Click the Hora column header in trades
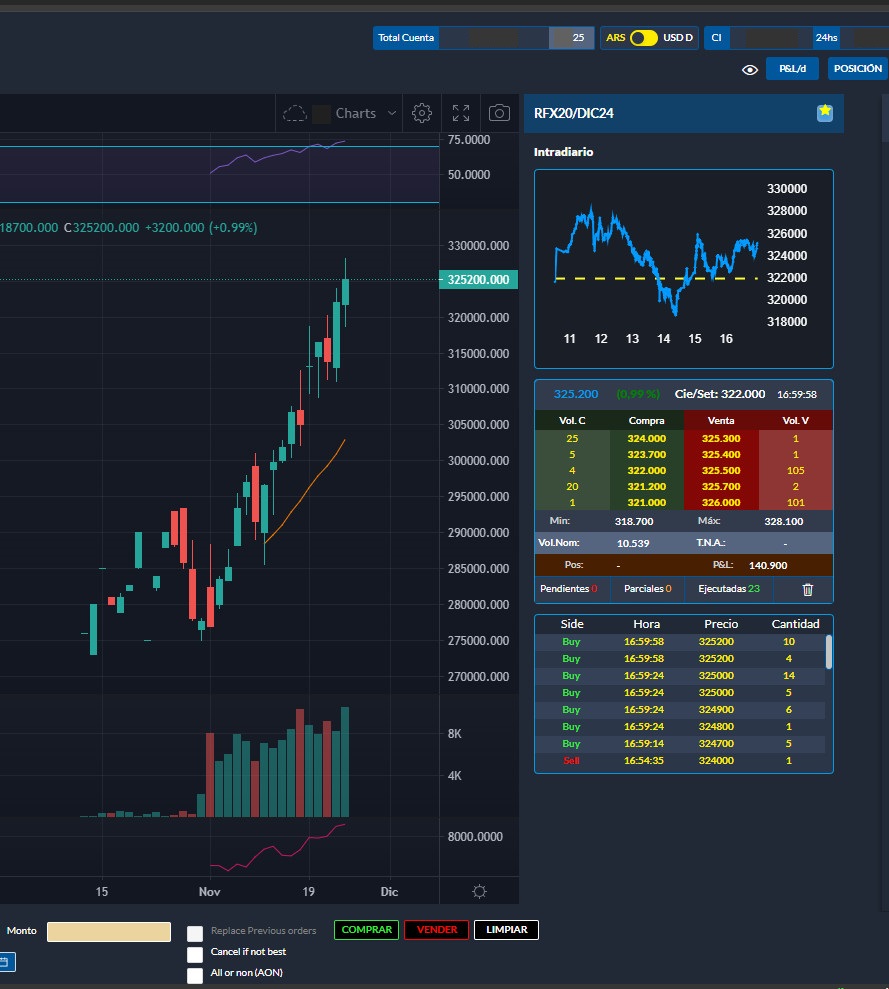The height and width of the screenshot is (989, 889). (x=646, y=624)
